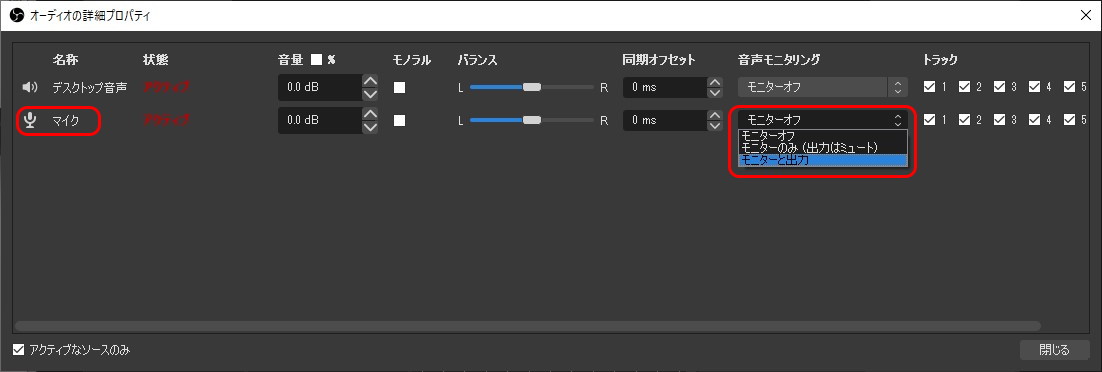Click the mic balance slider handle
This screenshot has height=372, width=1102.
point(532,120)
